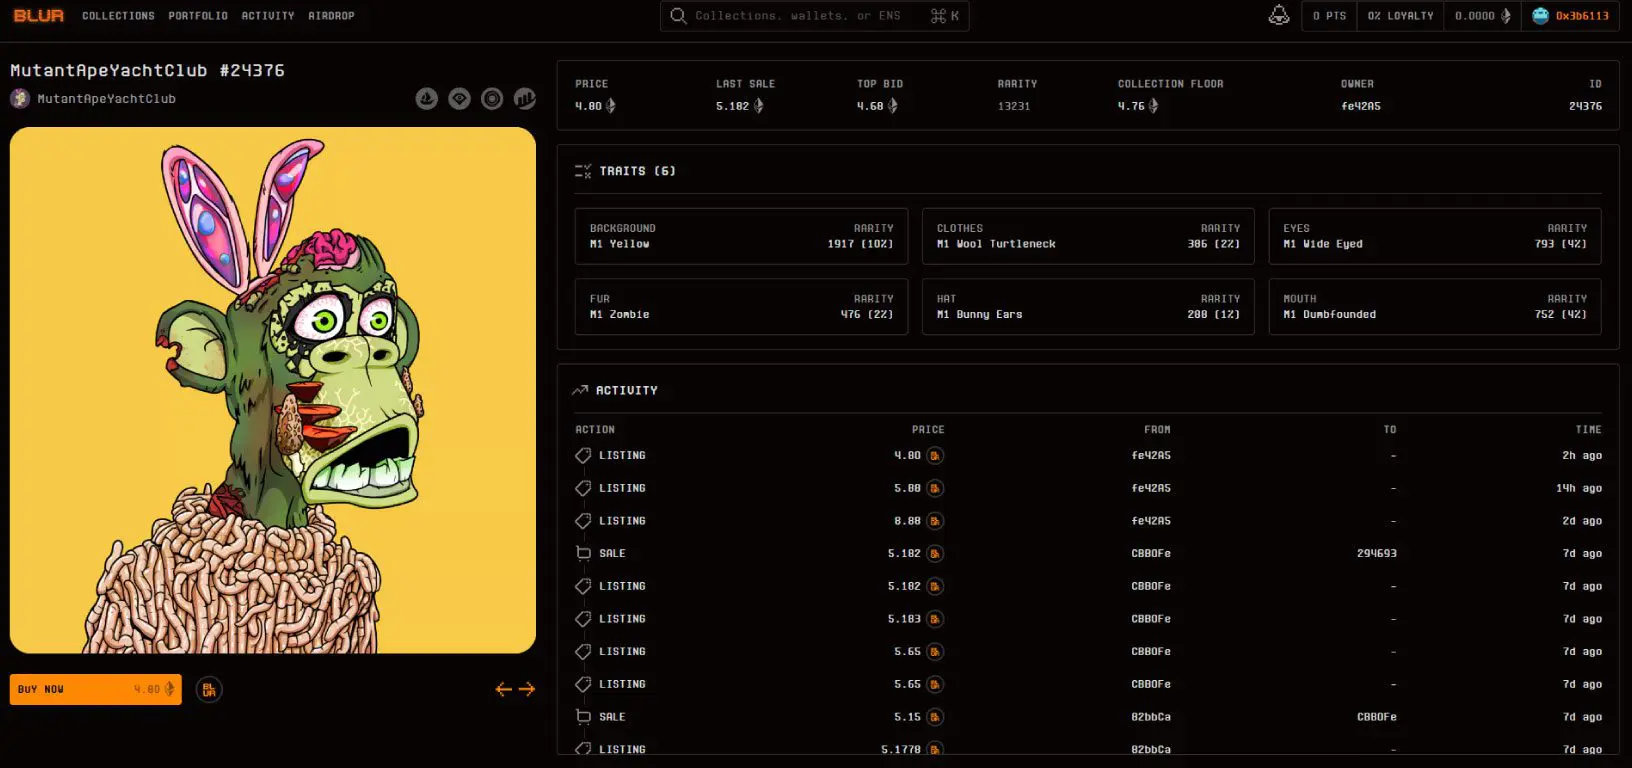Open fe42A5 in the 8.88 listing row
Image resolution: width=1632 pixels, height=768 pixels.
point(1151,521)
